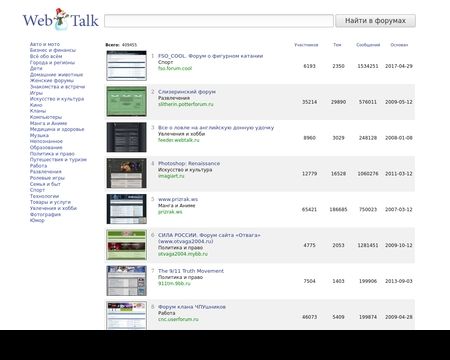Visit the 911tm.9bb.ru link
Image resolution: width=450 pixels, height=360 pixels.
pos(174,283)
